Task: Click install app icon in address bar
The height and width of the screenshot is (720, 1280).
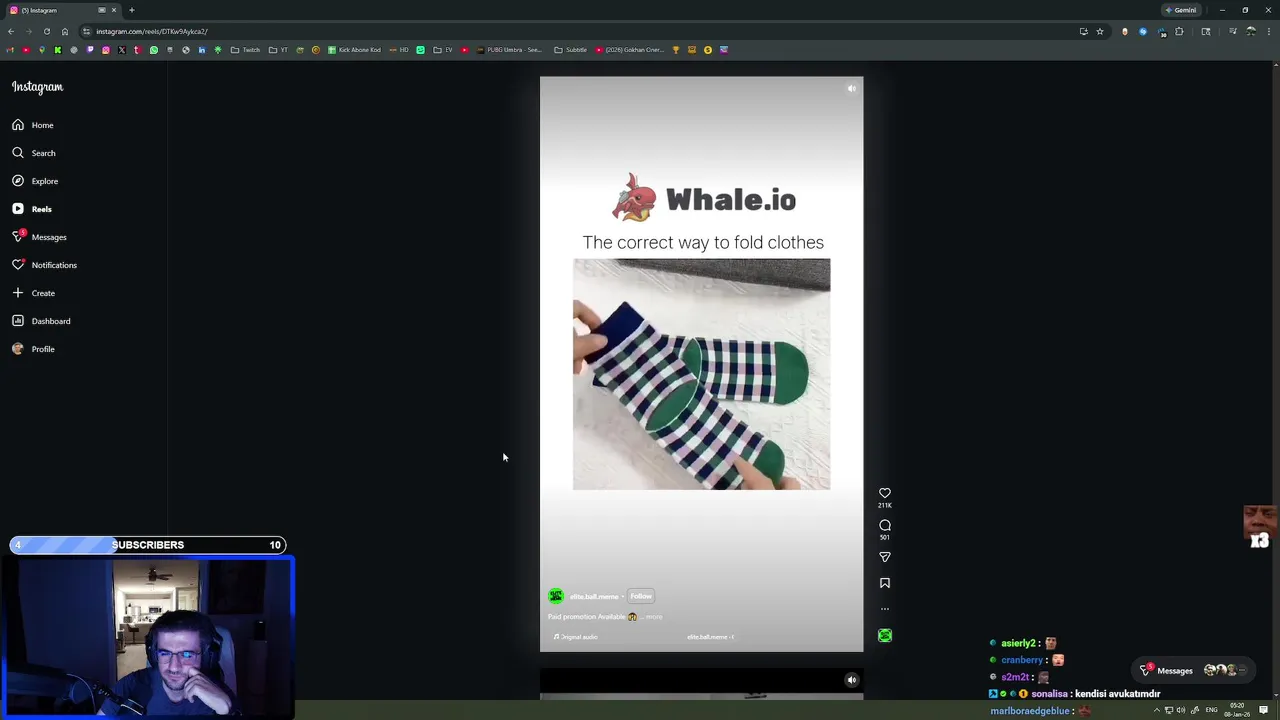Action: coord(1084,31)
